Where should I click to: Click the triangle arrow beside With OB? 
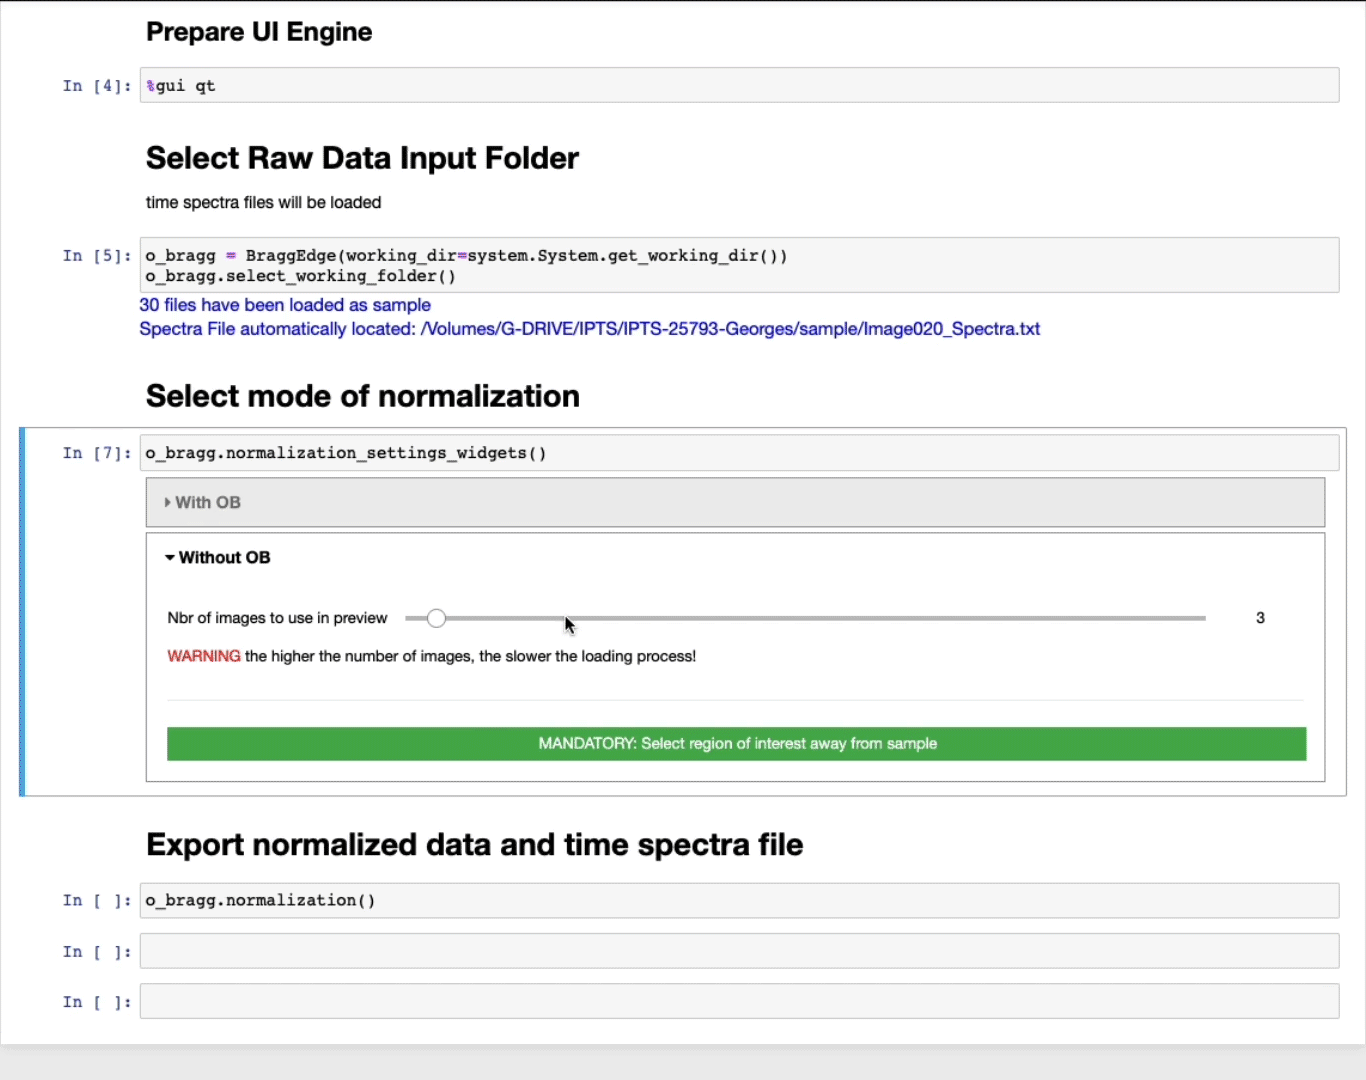(167, 503)
